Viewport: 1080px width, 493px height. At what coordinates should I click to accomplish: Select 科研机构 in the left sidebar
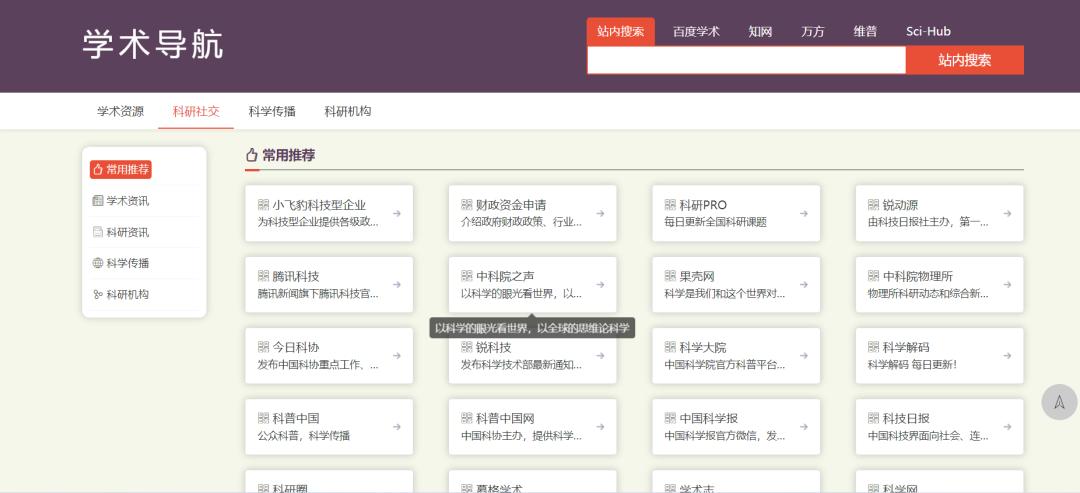(121, 294)
